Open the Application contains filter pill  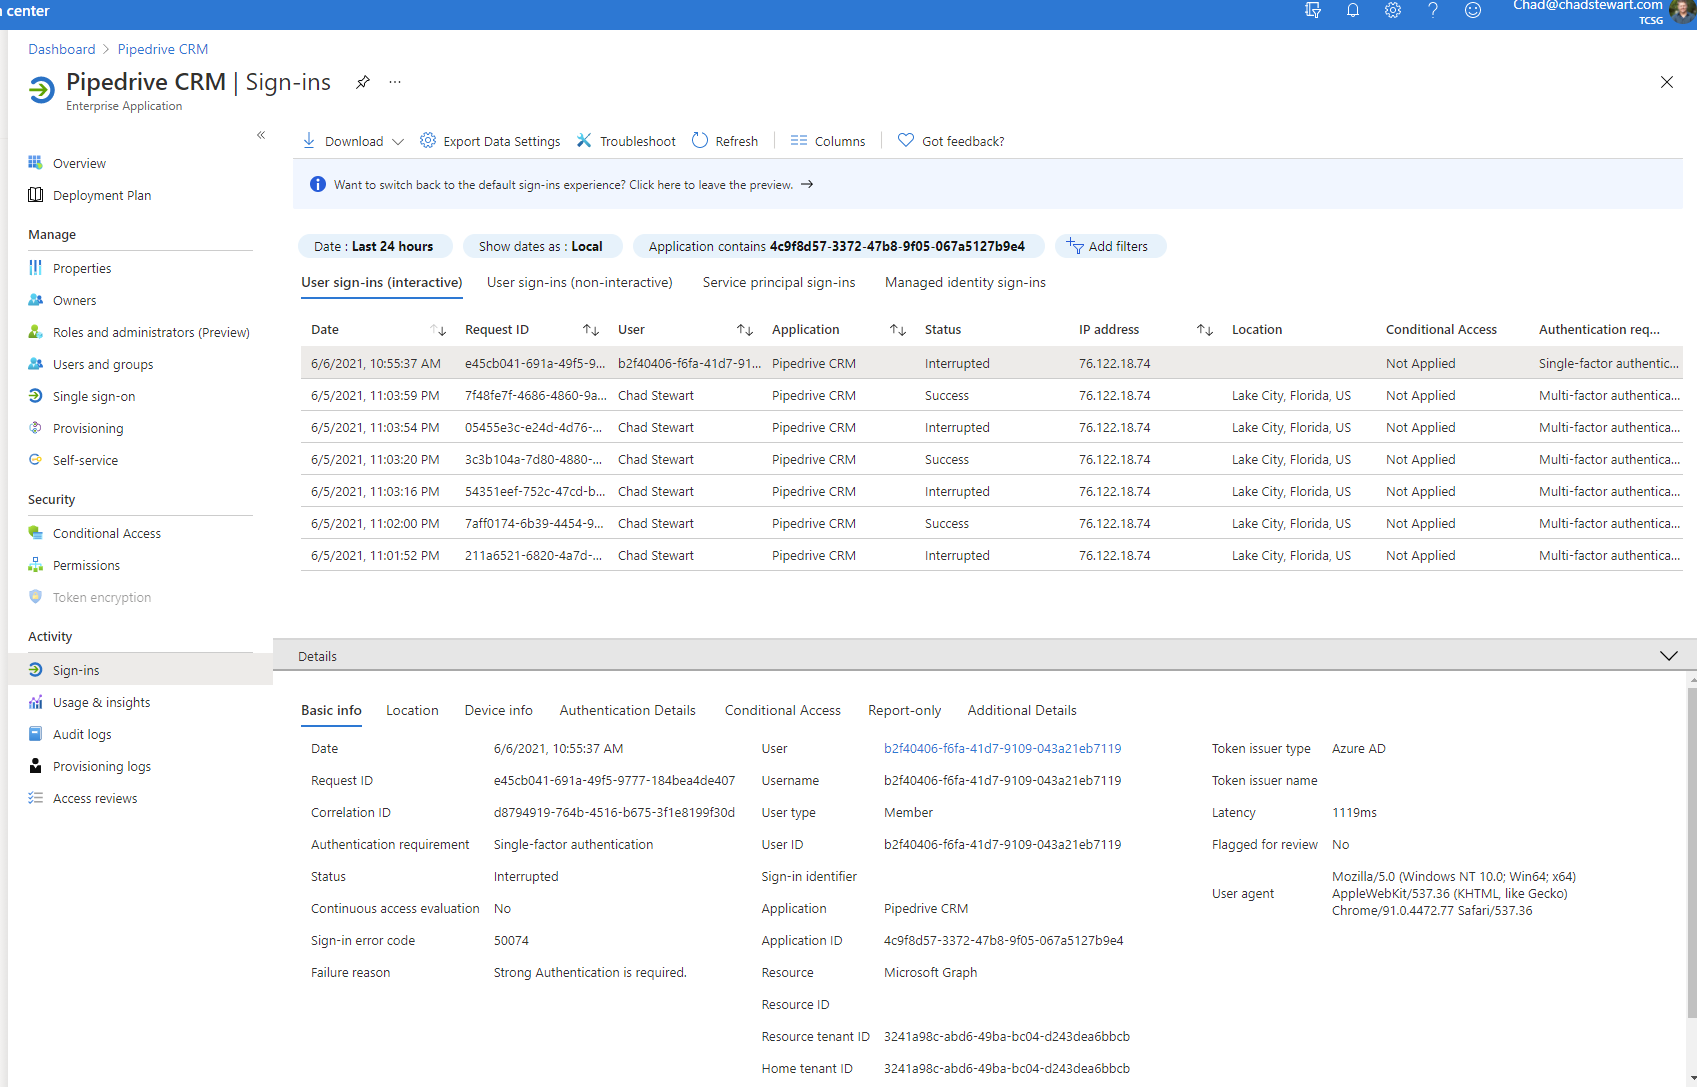coord(837,246)
